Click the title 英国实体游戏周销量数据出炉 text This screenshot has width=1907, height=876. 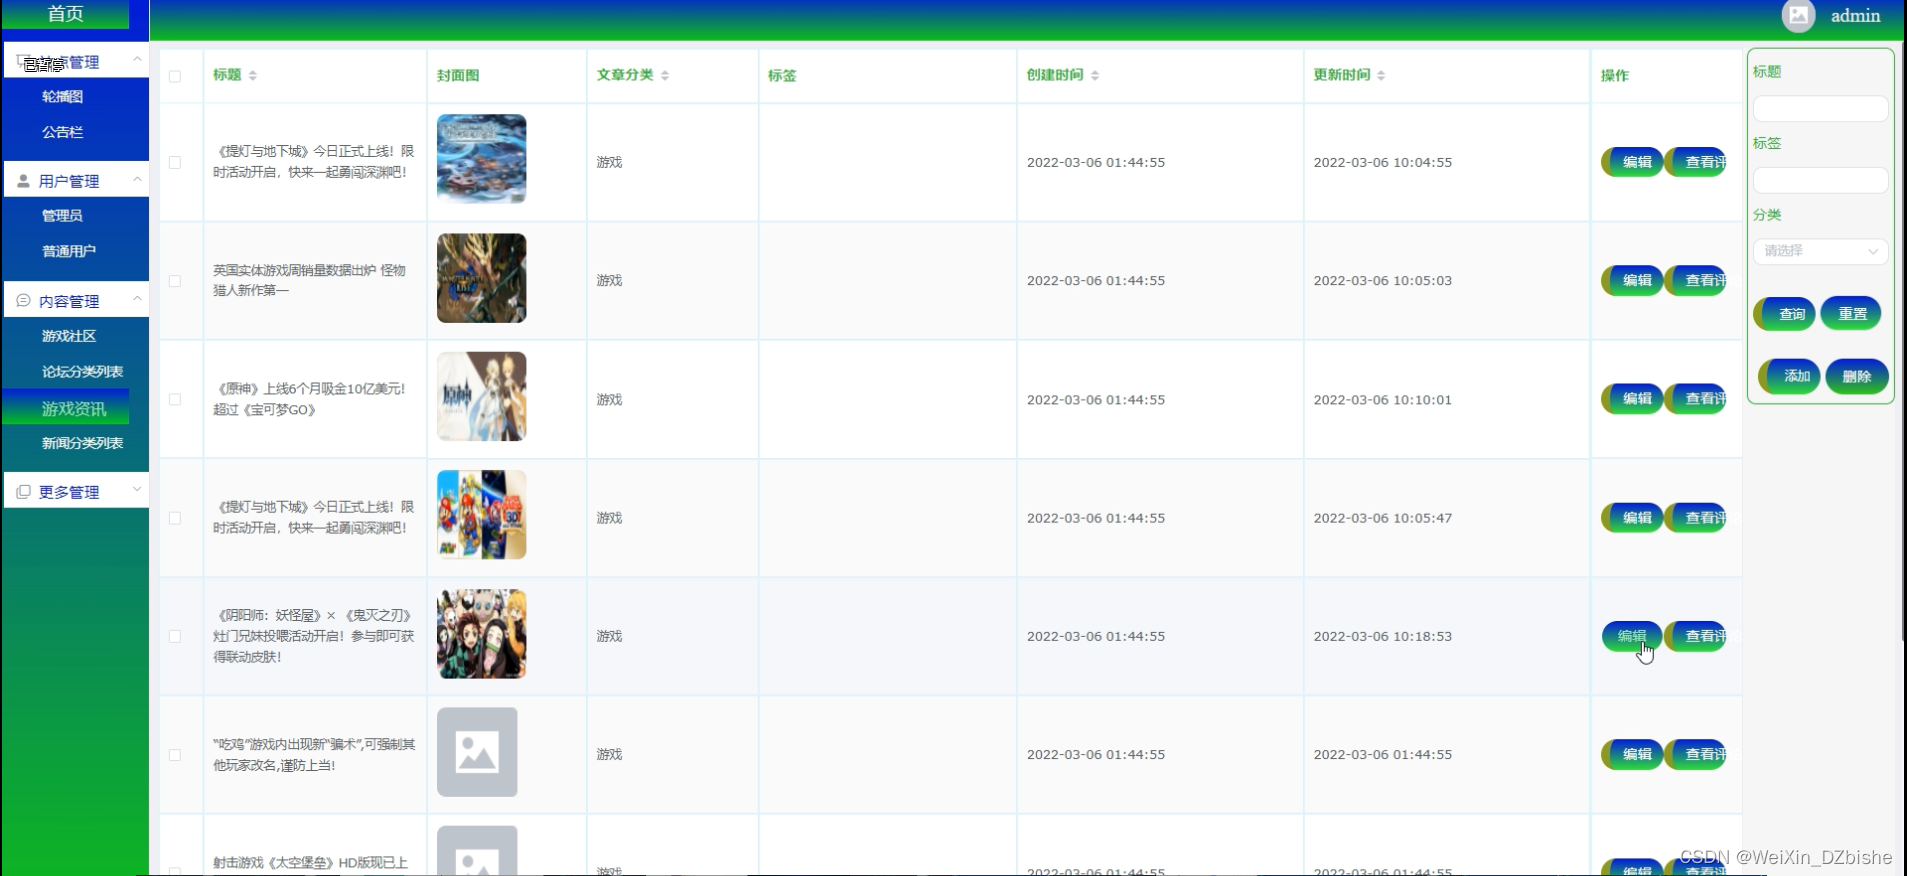(x=309, y=280)
